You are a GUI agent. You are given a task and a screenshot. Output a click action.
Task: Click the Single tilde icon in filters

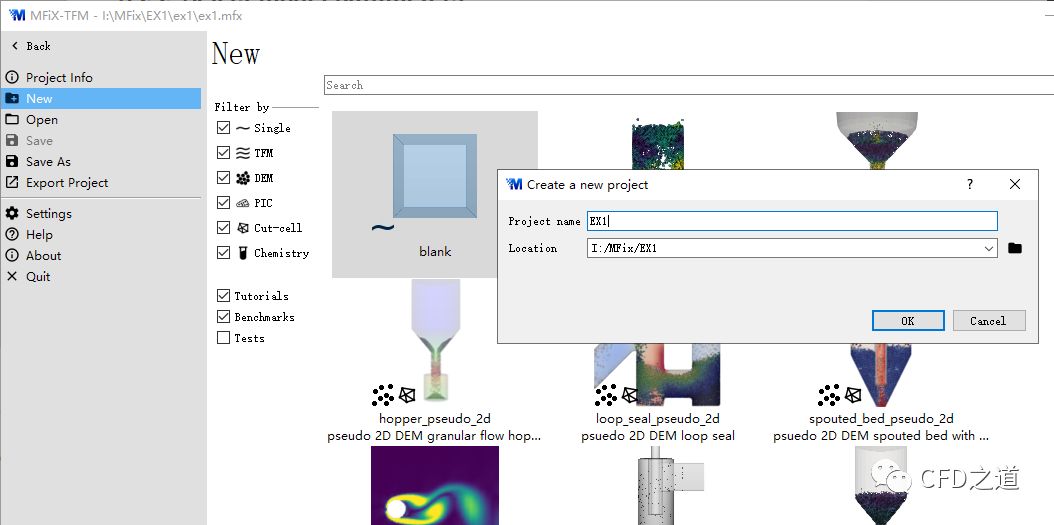(243, 128)
